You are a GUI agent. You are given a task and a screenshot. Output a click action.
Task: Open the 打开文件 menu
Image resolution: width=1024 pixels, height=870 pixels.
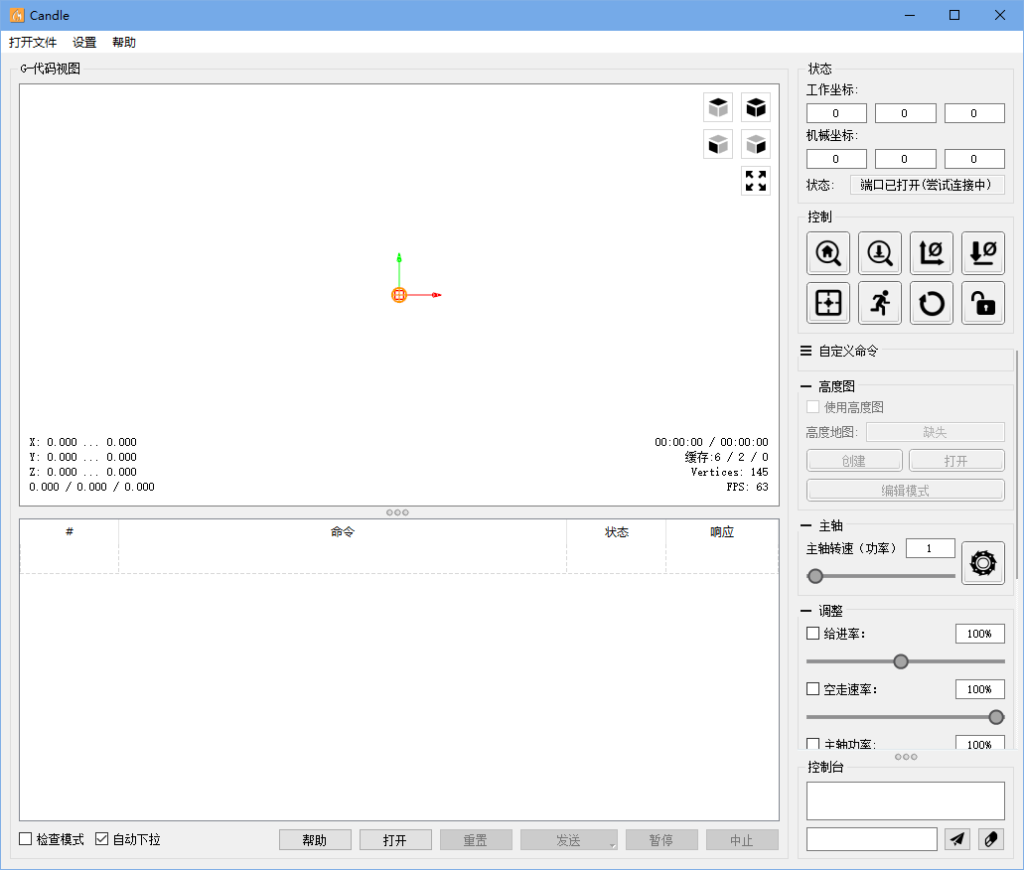(x=33, y=42)
